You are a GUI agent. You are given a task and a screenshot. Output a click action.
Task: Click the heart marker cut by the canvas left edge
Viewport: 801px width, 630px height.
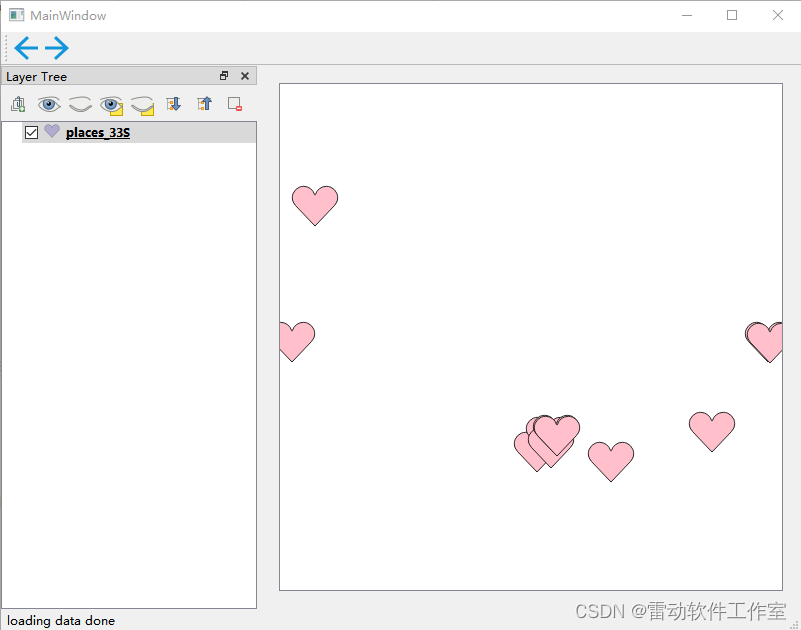point(297,341)
